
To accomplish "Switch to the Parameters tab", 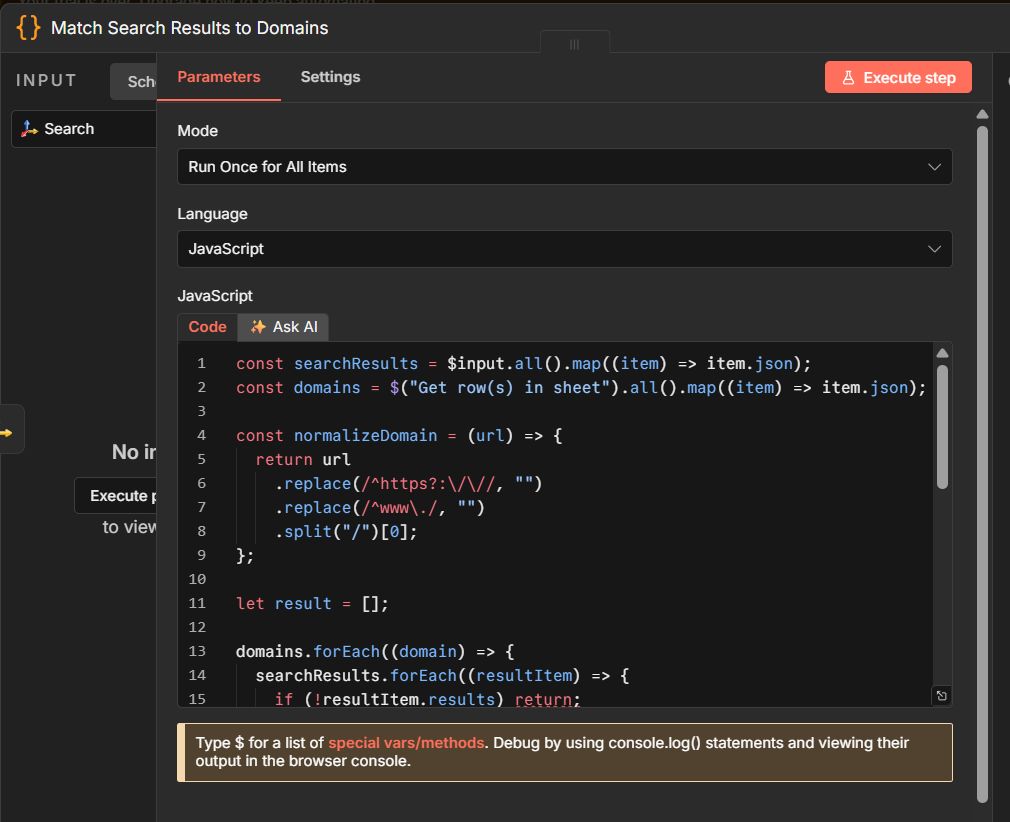I will click(x=218, y=77).
